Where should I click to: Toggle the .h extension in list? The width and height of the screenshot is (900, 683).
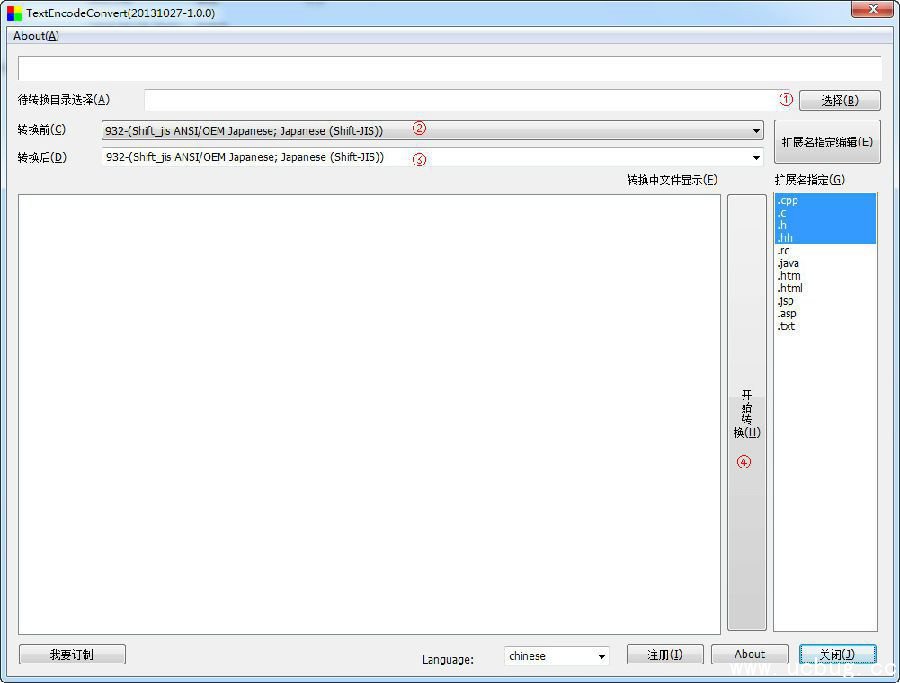tap(783, 226)
